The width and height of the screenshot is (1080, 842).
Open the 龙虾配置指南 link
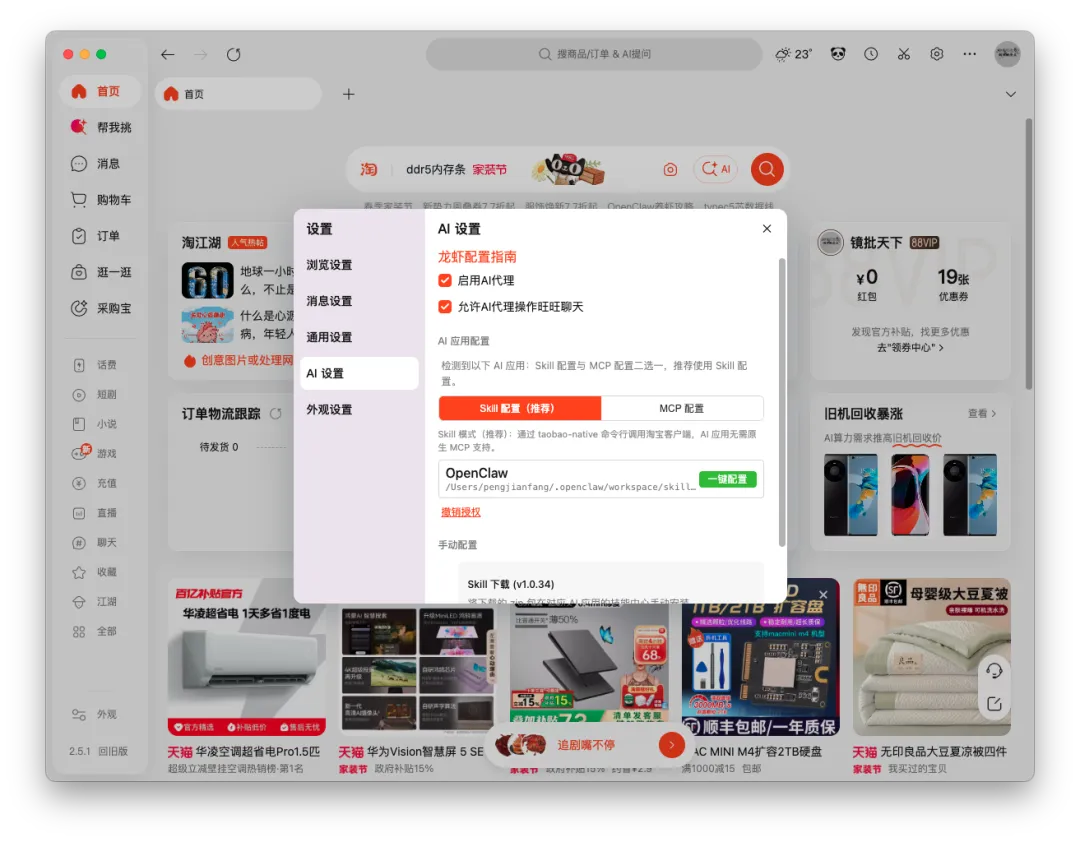pos(477,257)
